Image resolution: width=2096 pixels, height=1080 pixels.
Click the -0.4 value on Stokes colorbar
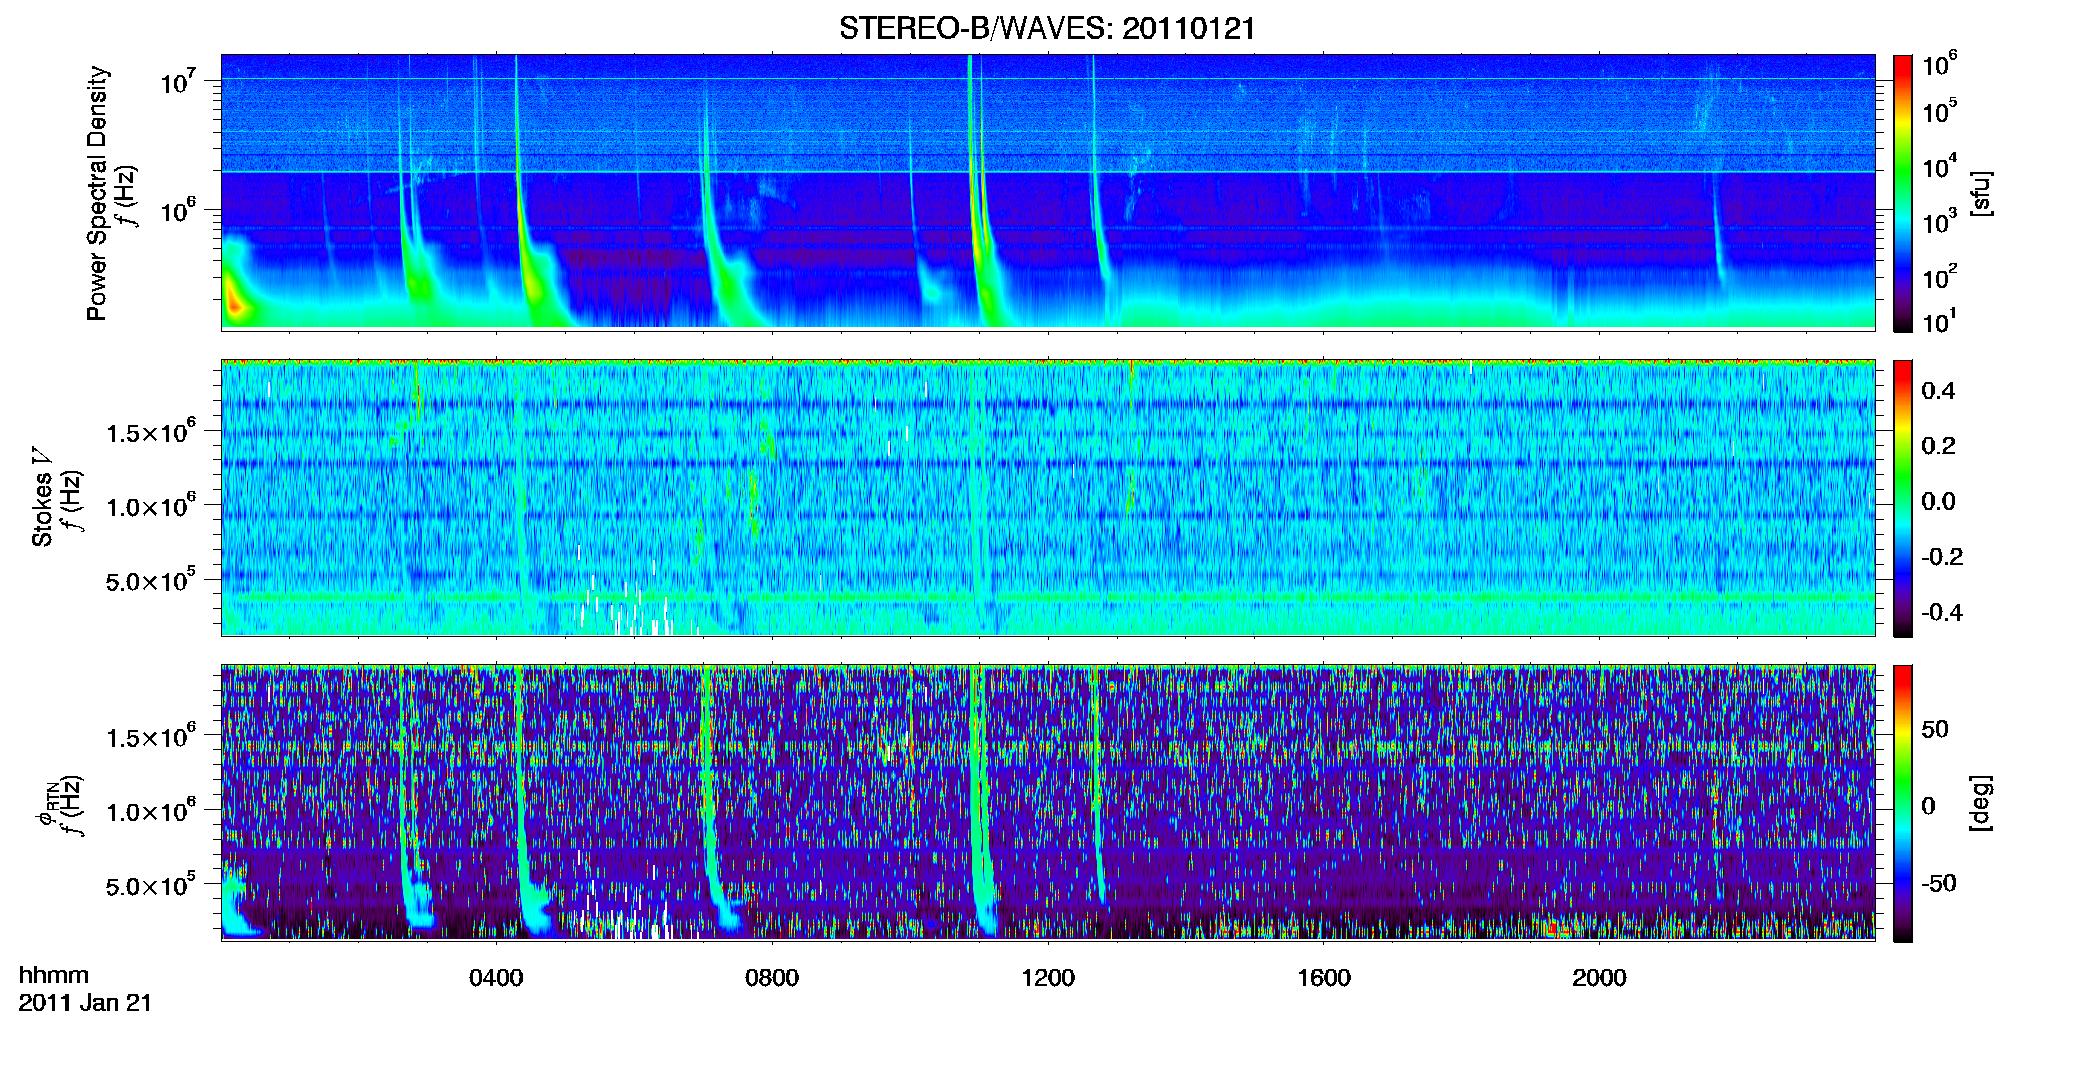1942,612
